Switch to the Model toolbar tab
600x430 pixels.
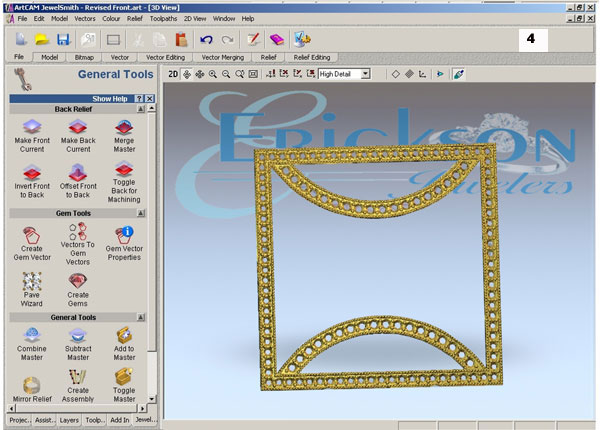(49, 57)
